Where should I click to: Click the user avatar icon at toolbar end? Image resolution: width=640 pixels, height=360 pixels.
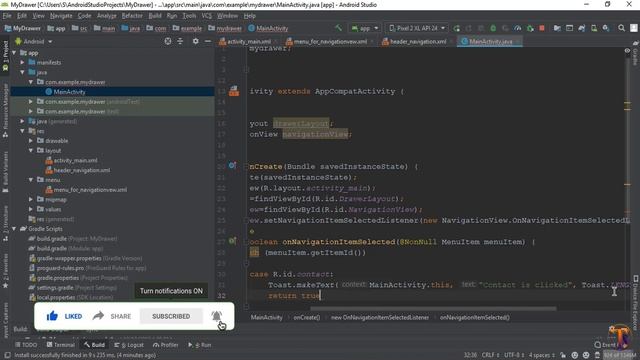[633, 28]
